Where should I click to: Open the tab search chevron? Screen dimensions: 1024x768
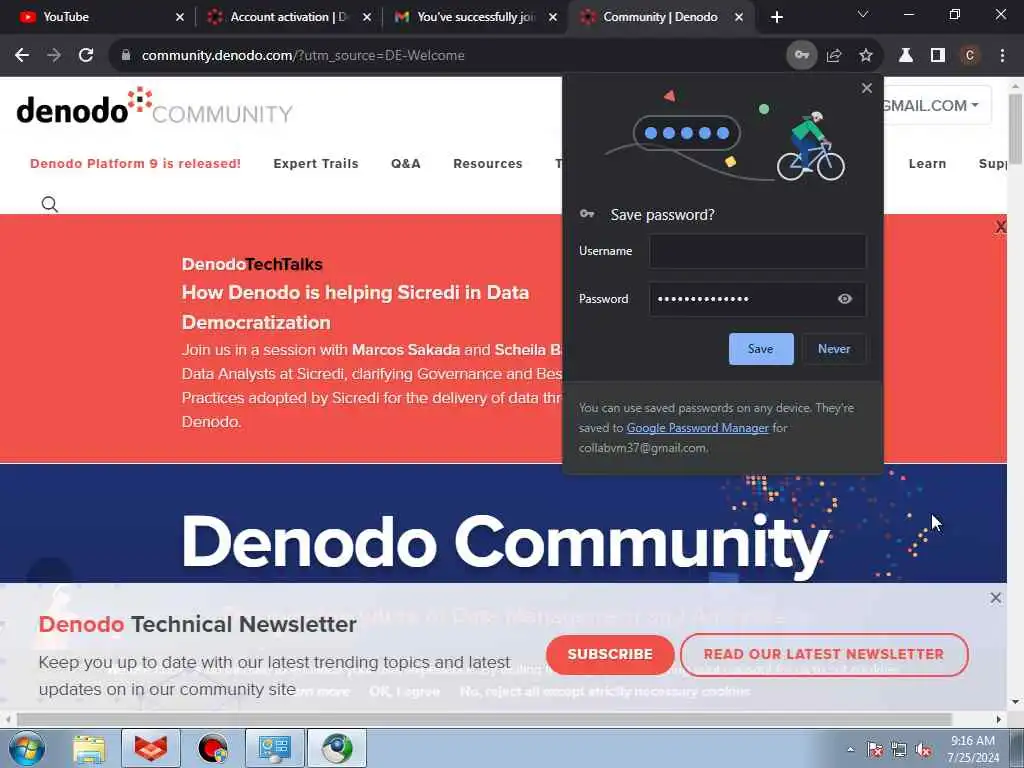863,14
